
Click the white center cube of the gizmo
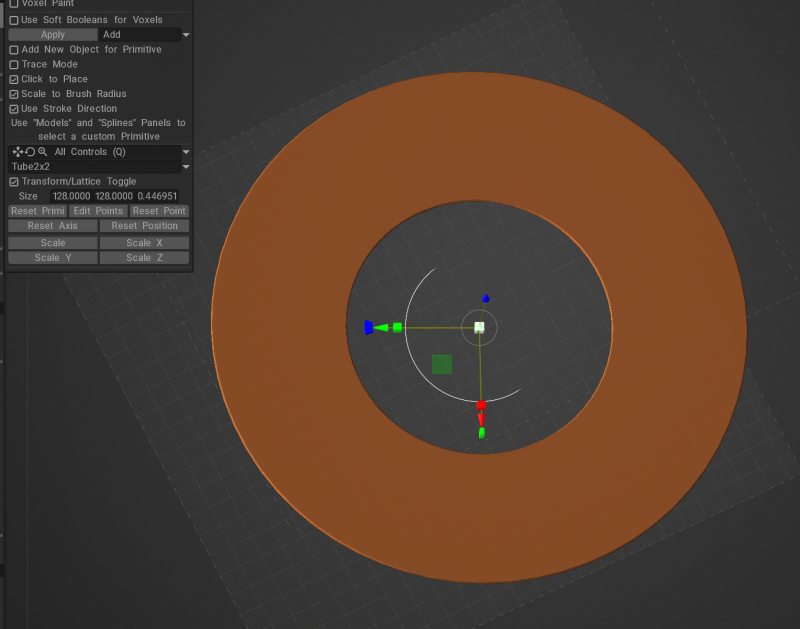pyautogui.click(x=479, y=327)
